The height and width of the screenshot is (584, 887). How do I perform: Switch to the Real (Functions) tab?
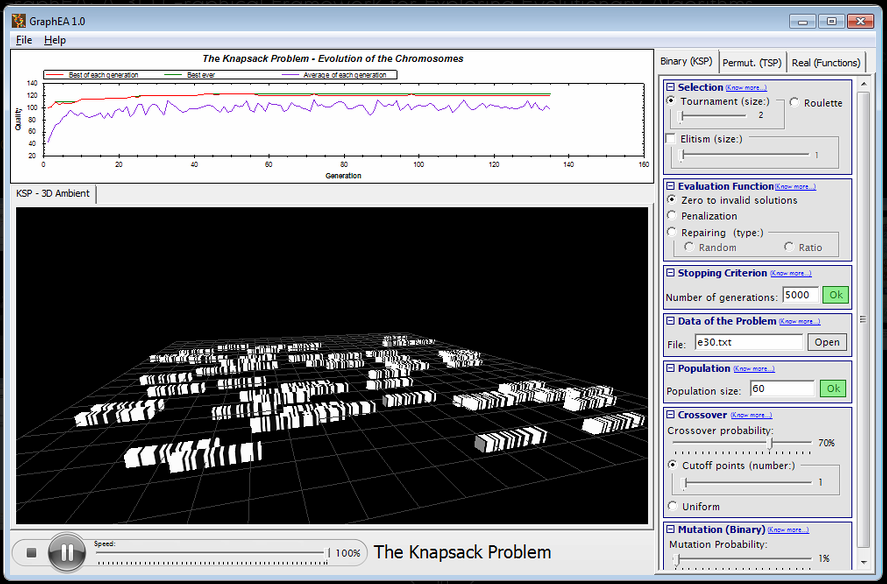coord(825,62)
